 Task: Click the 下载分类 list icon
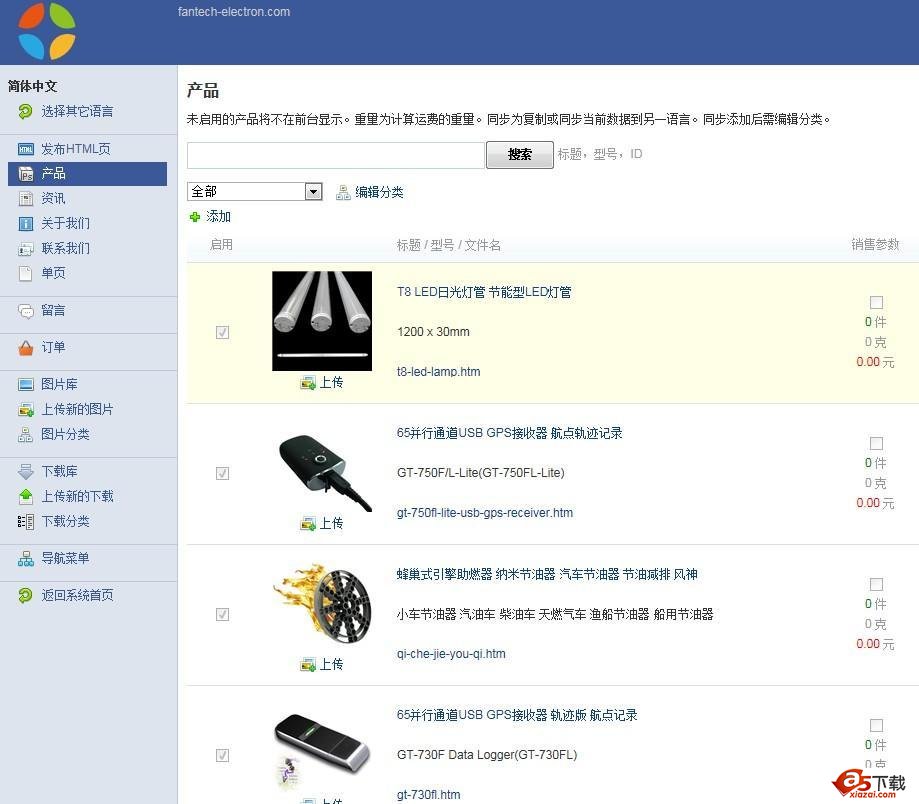25,522
